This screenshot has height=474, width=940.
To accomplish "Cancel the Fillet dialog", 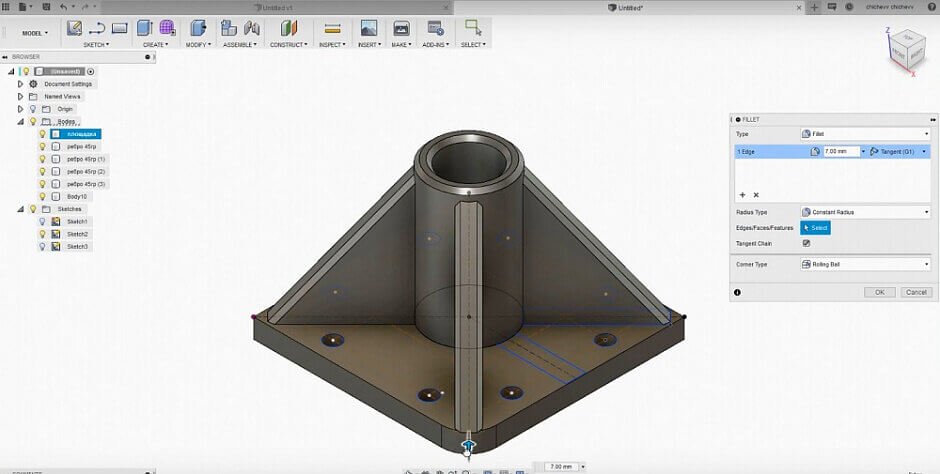I will click(916, 292).
